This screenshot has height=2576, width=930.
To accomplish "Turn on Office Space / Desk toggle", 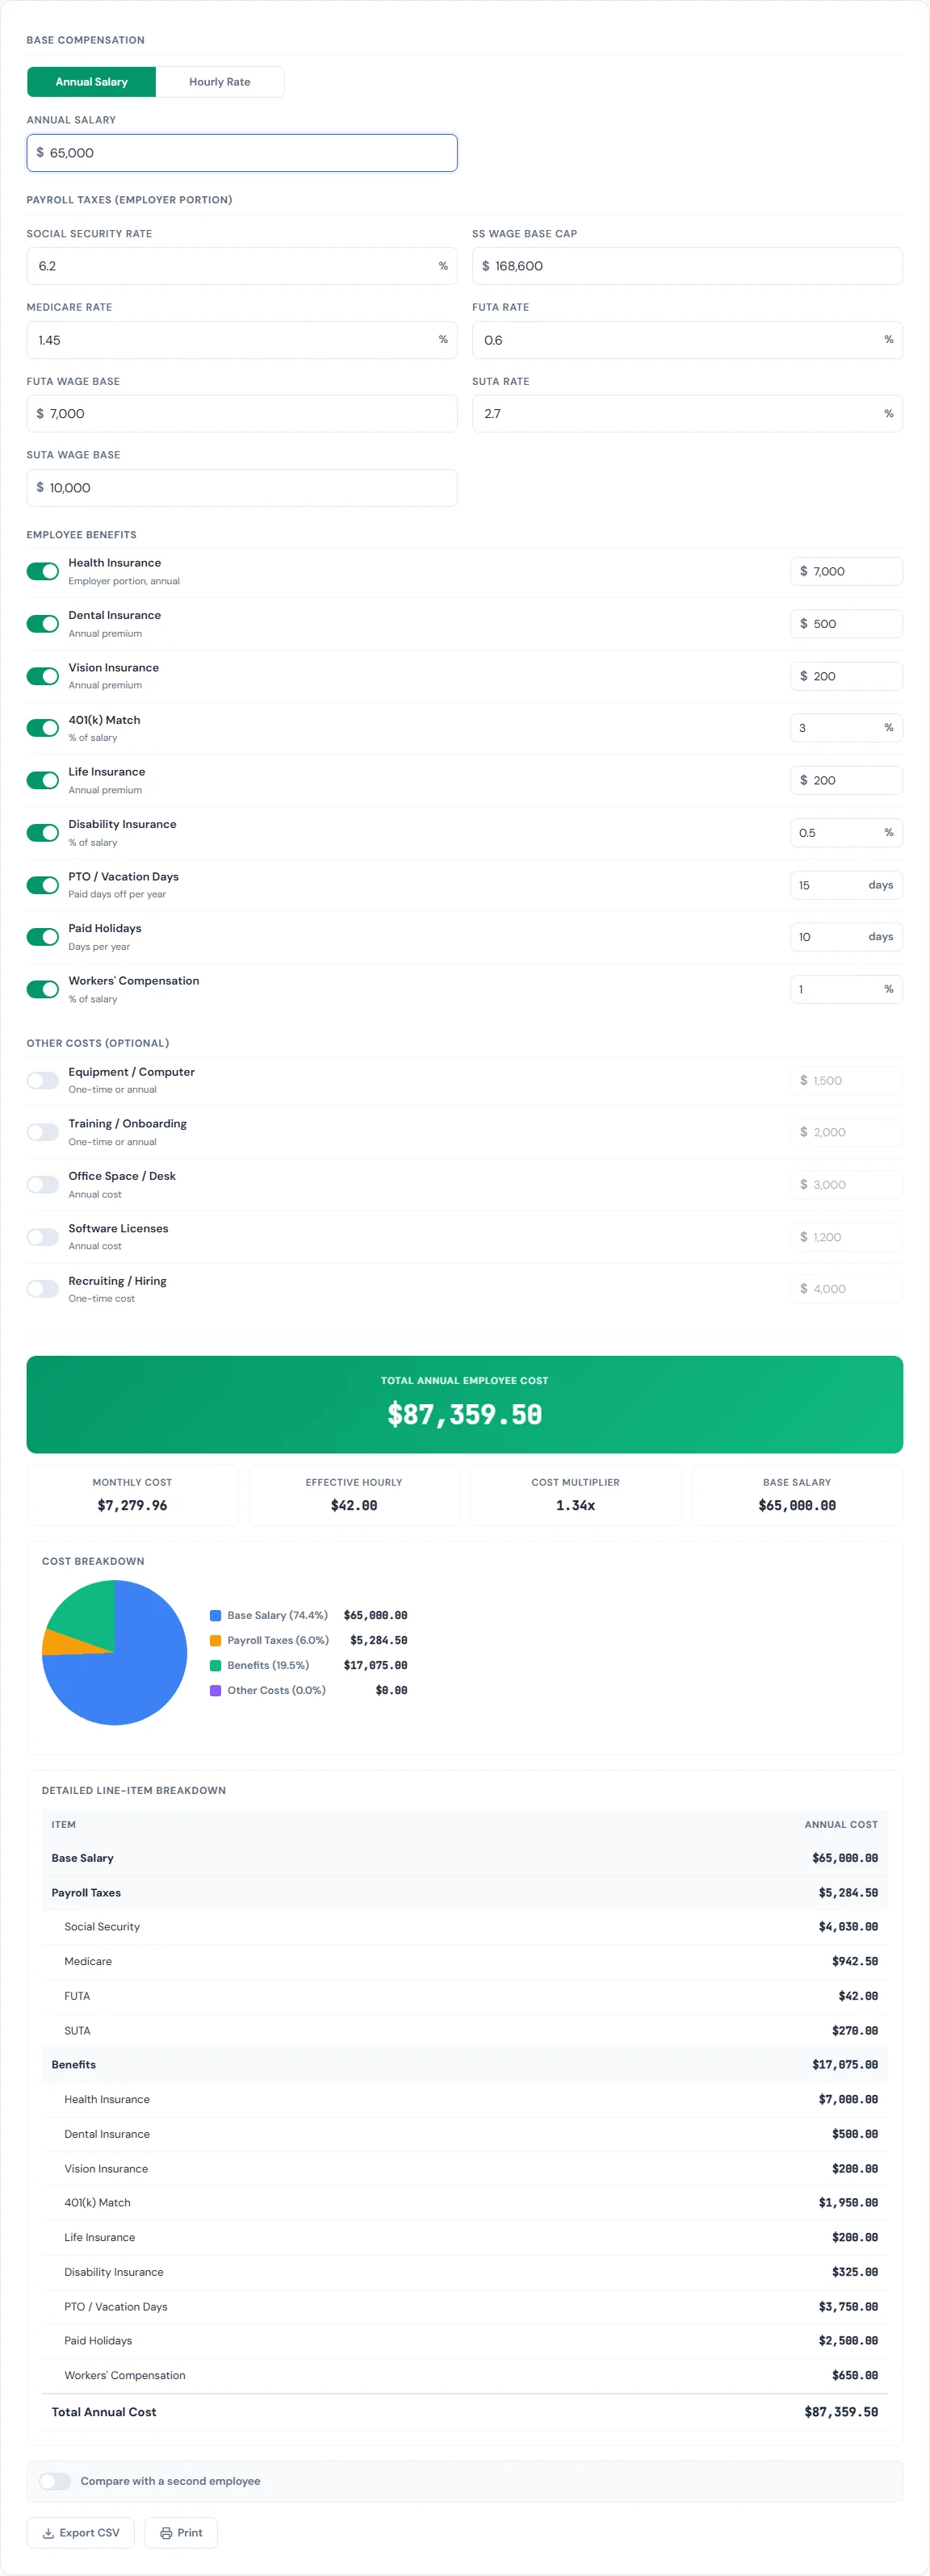I will pyautogui.click(x=43, y=1185).
